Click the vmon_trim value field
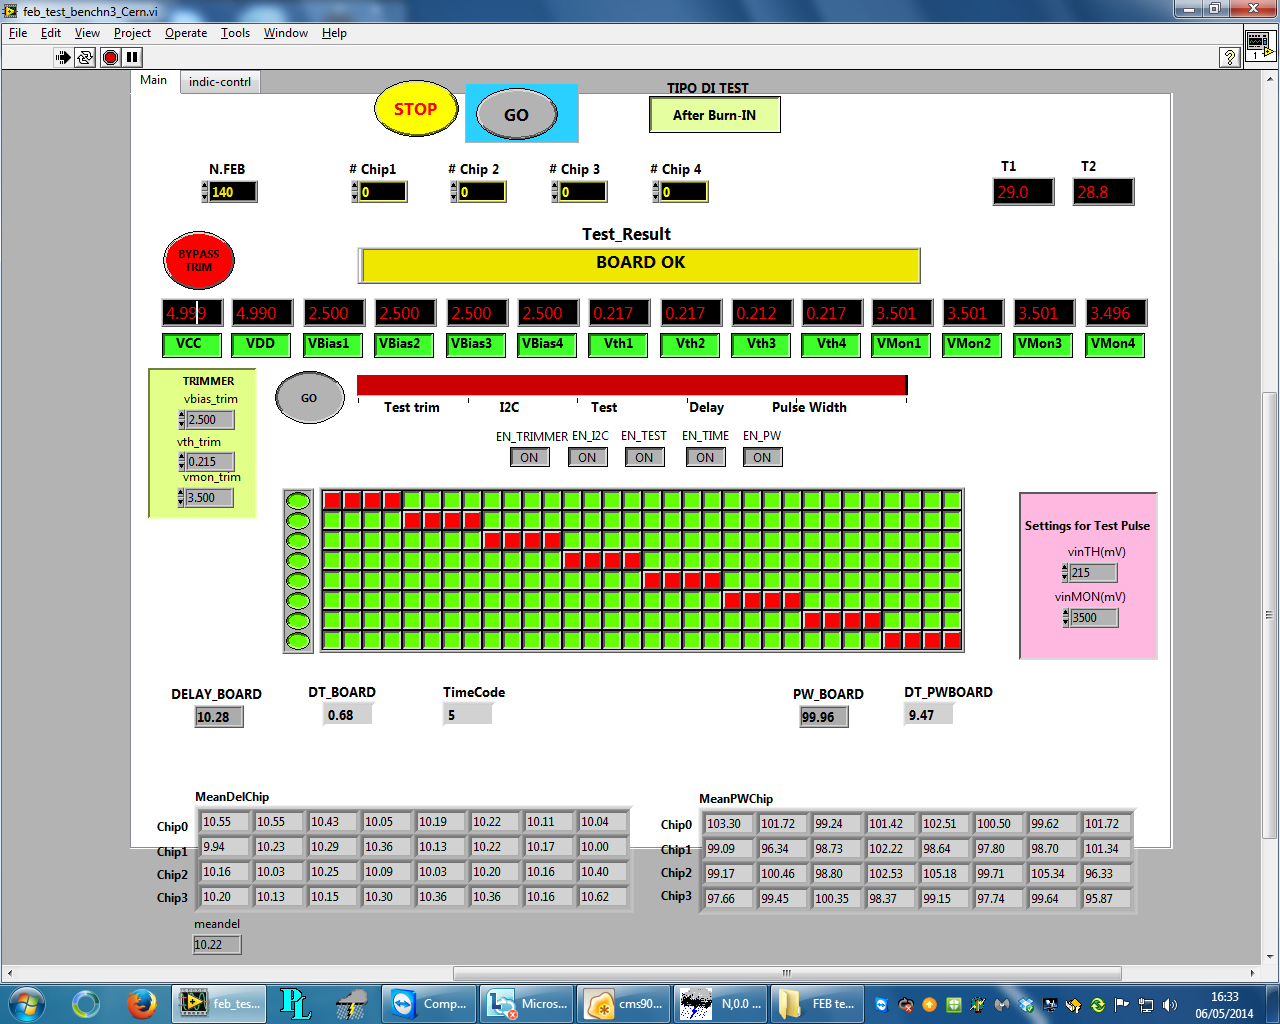This screenshot has height=1024, width=1280. point(209,498)
